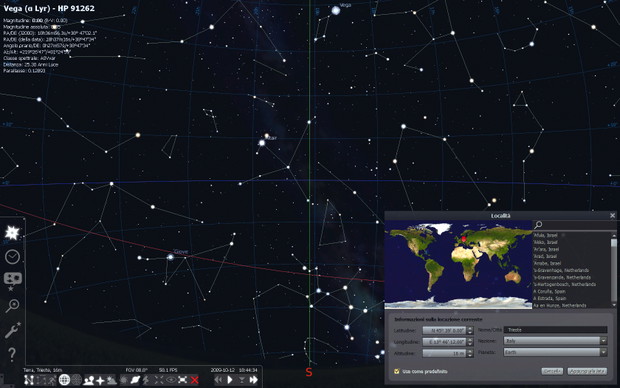The width and height of the screenshot is (620, 388).
Task: Open sky and viewing options sidebar icon
Action: point(12,281)
